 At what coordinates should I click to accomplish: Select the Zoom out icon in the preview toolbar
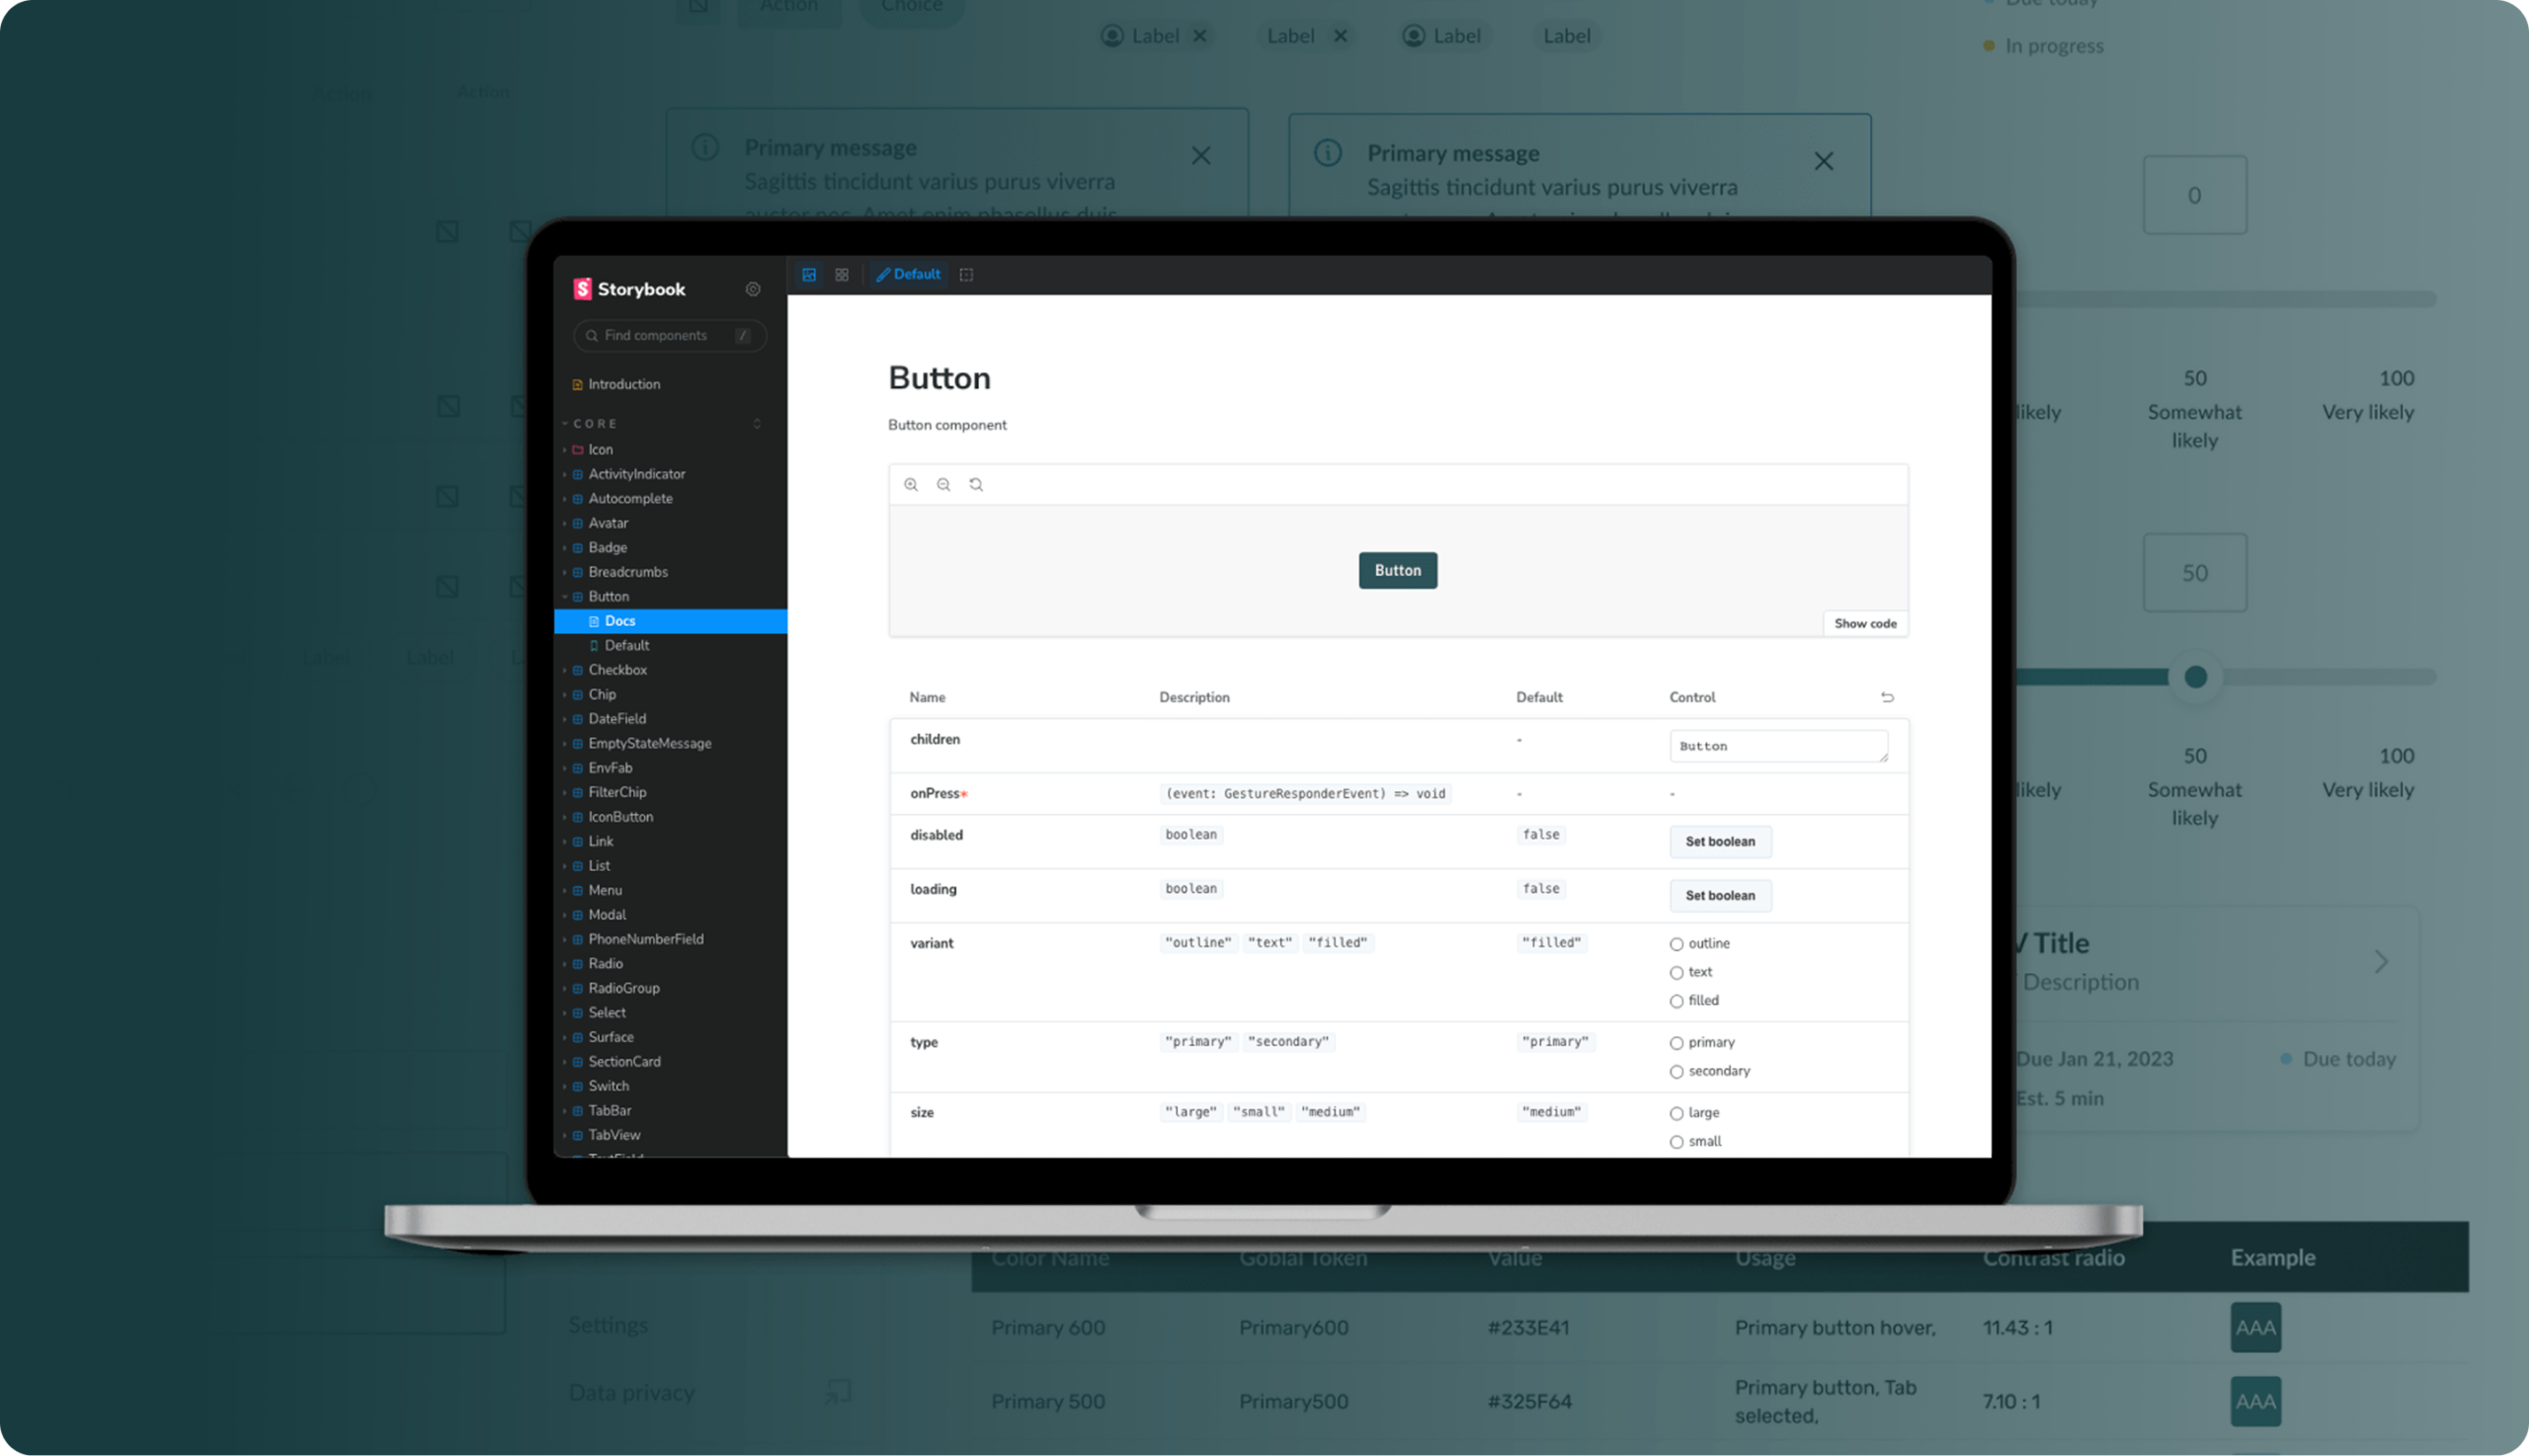tap(943, 484)
